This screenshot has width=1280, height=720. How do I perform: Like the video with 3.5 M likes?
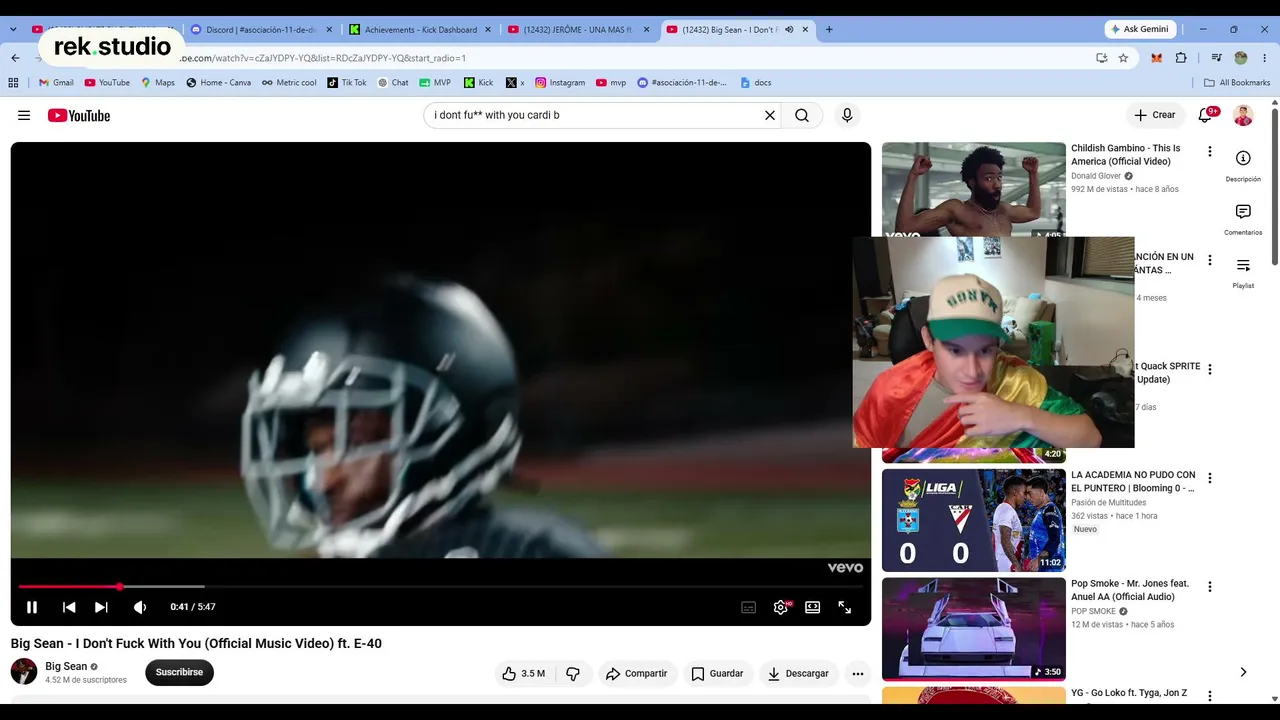click(x=525, y=674)
